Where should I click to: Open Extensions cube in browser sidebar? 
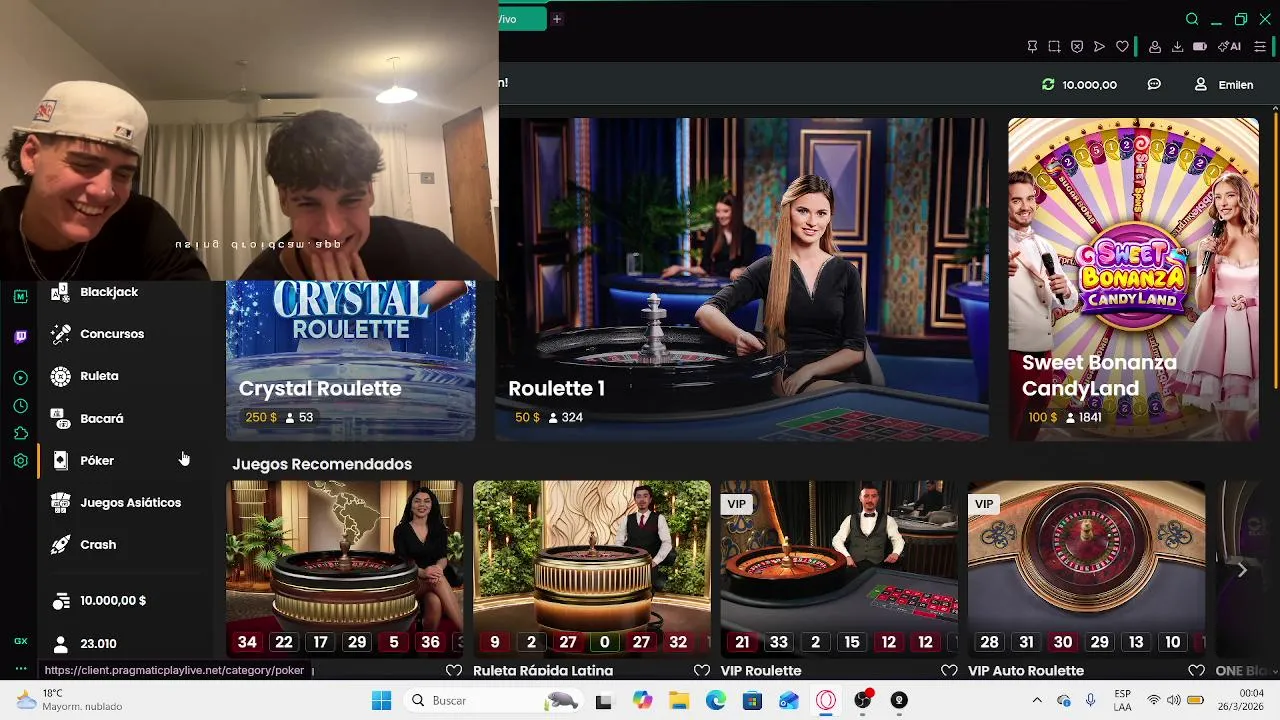pos(20,433)
